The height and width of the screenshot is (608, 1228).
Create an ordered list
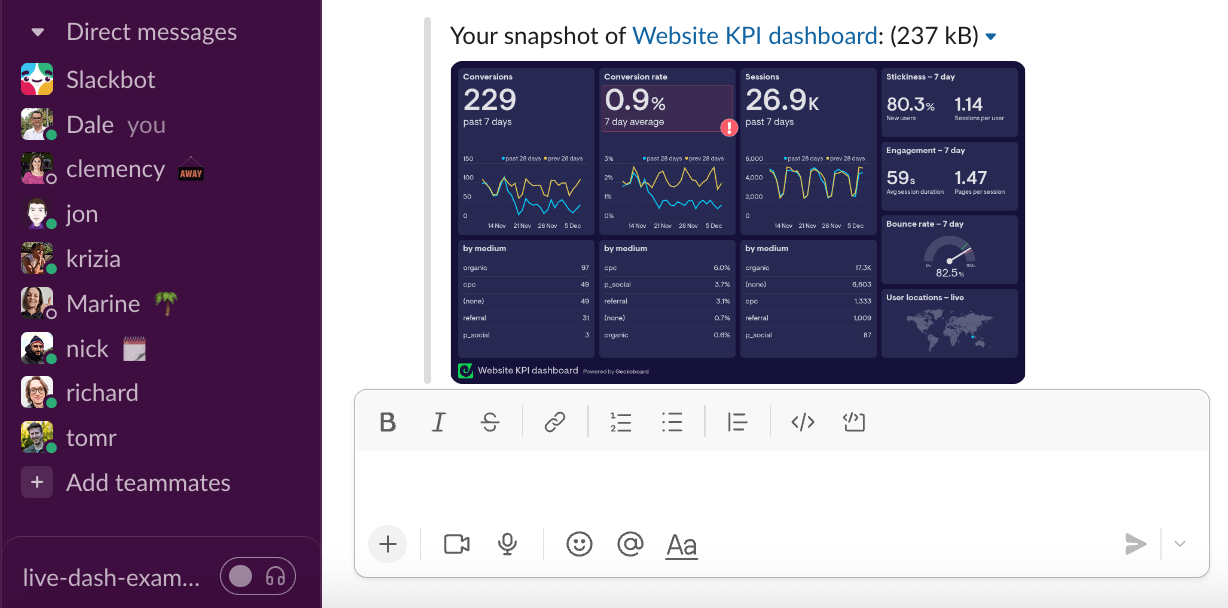[621, 422]
